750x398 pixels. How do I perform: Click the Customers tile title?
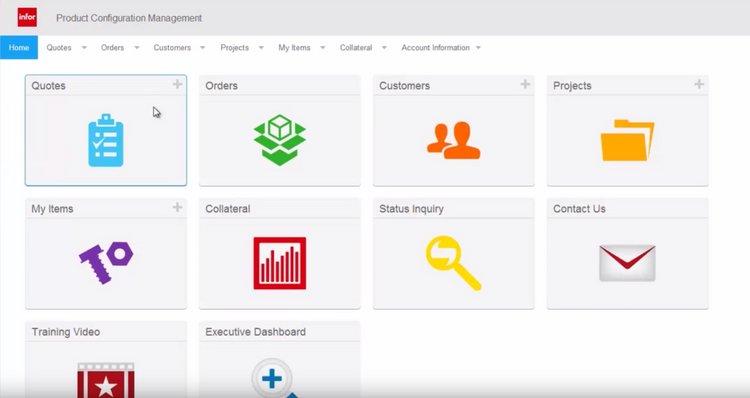405,86
